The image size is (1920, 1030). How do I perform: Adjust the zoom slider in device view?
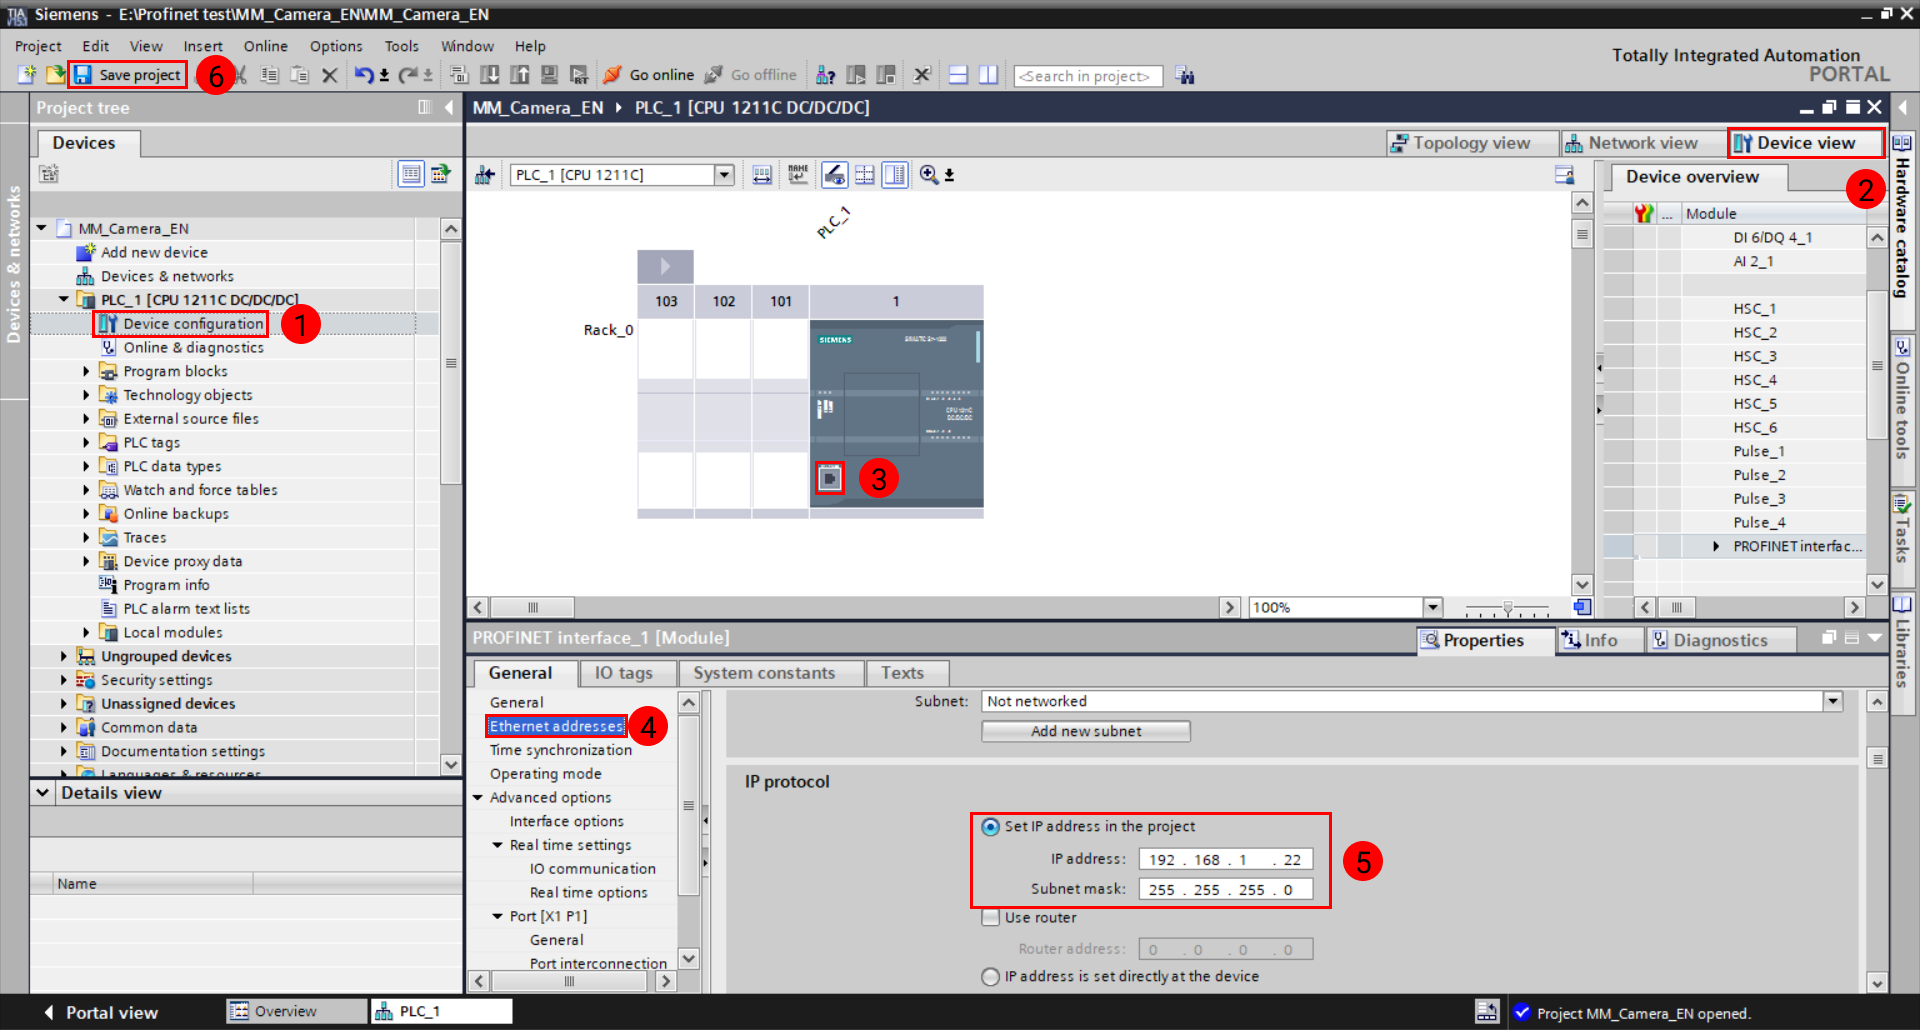point(1507,608)
